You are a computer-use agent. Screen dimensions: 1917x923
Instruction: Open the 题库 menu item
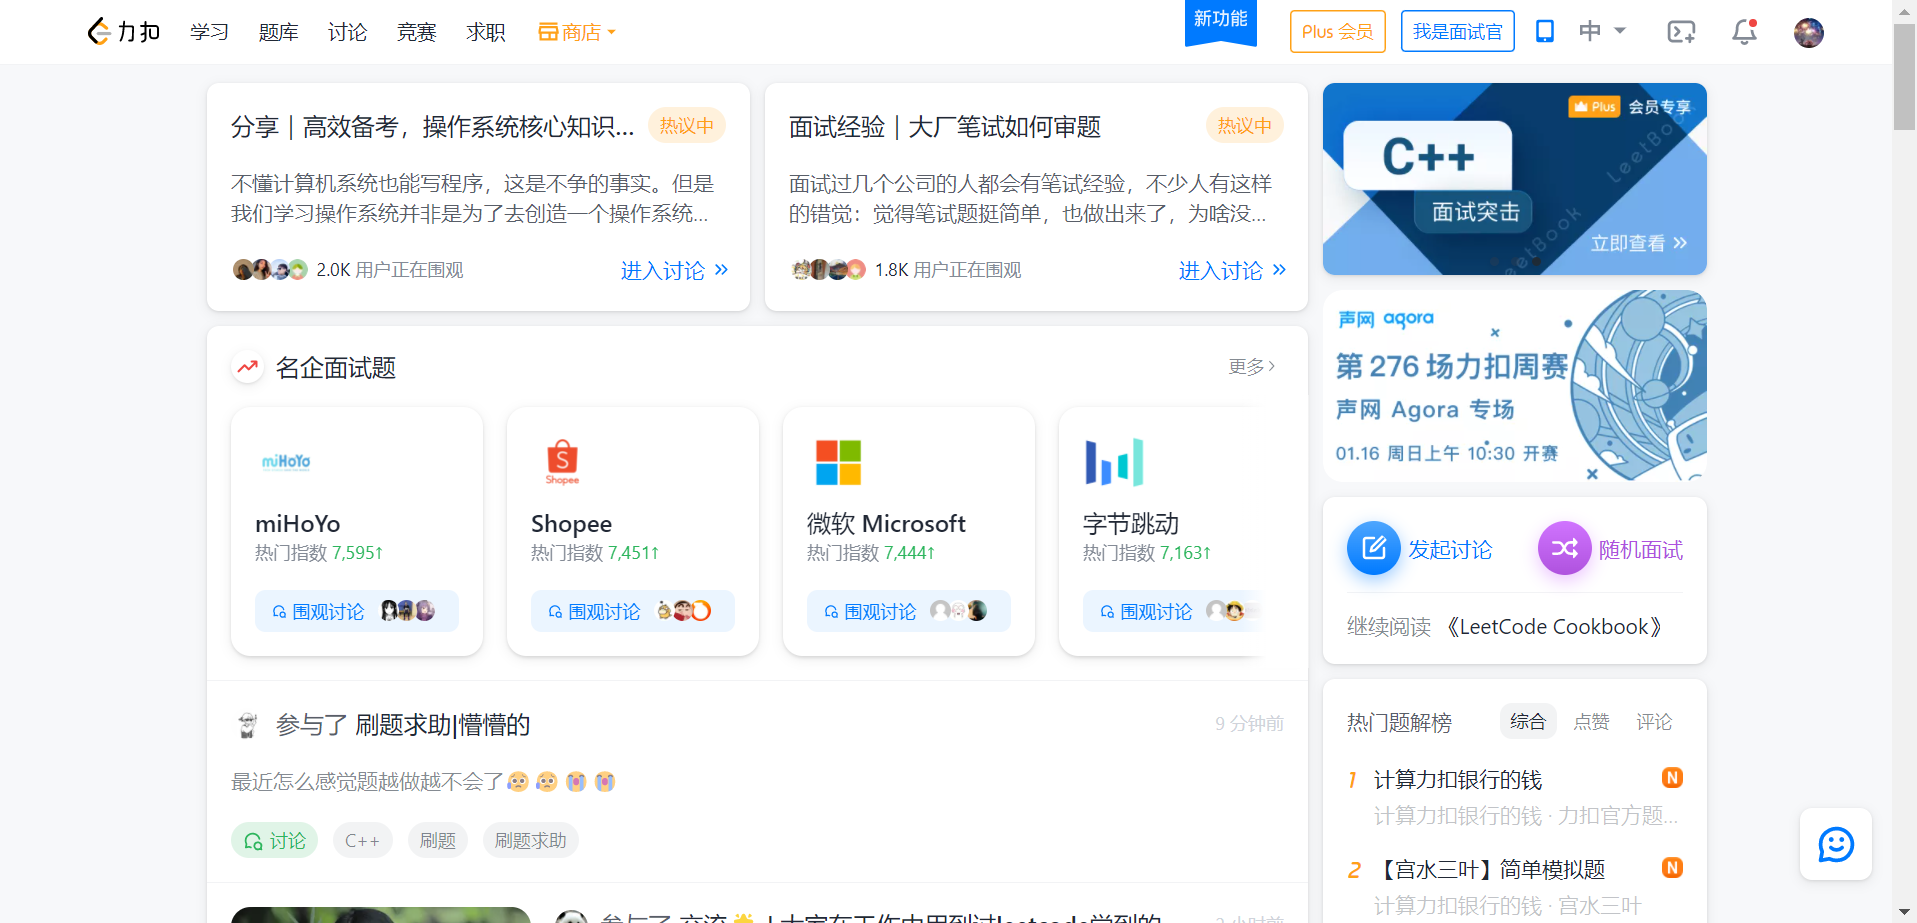click(x=278, y=32)
